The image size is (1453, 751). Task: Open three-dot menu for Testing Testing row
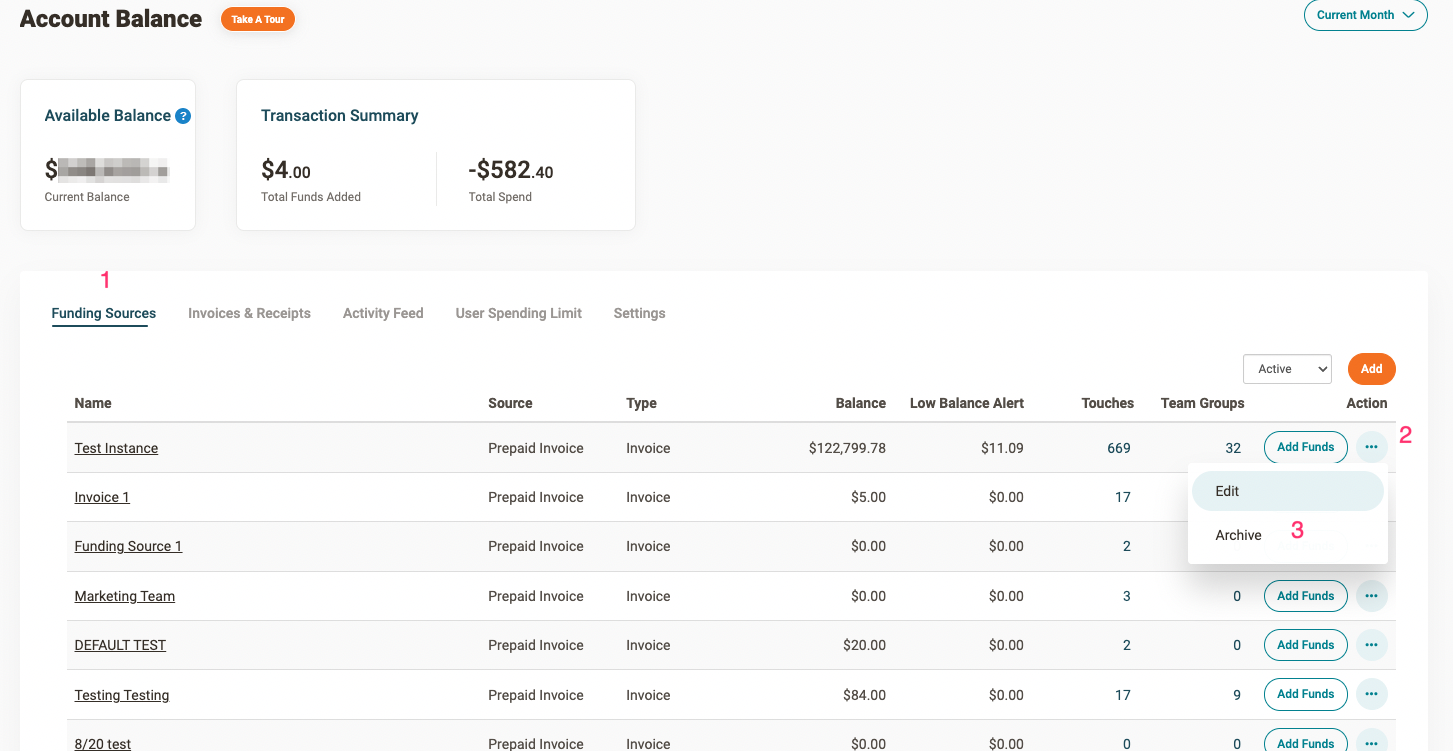(1371, 694)
